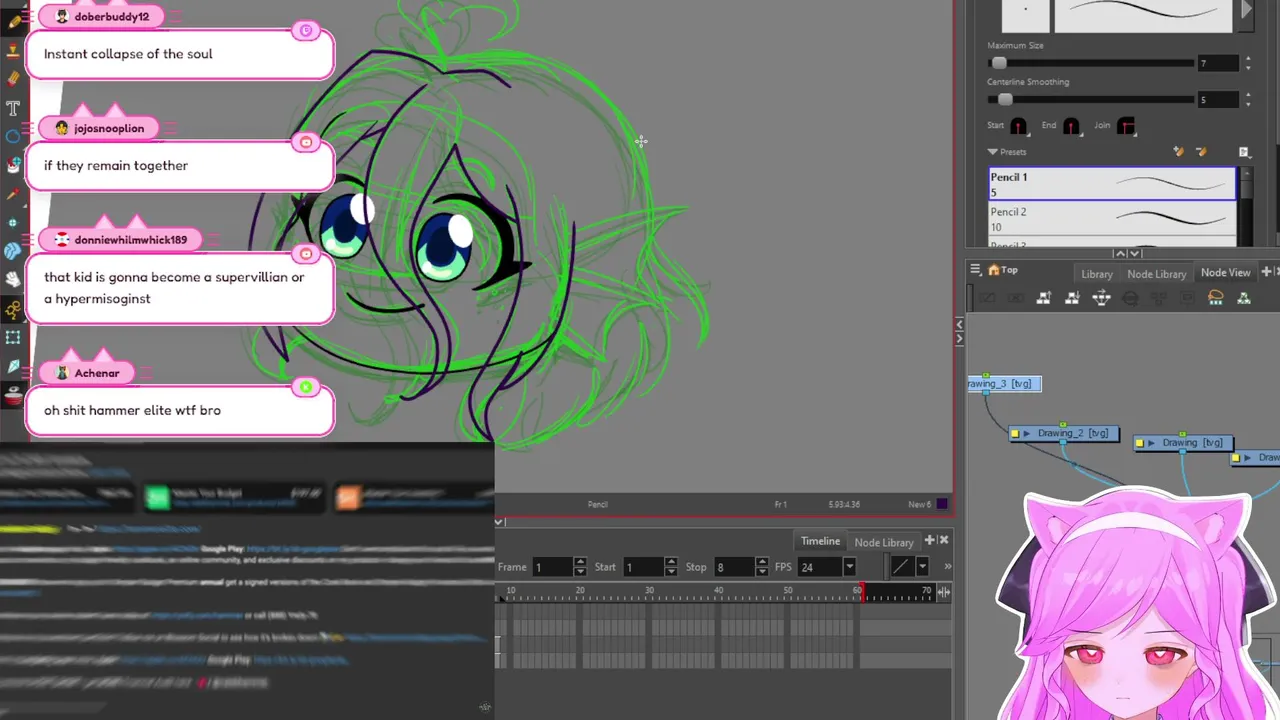Viewport: 1280px width, 720px height.
Task: Open the Node View panel menu icon
Action: click(x=975, y=270)
